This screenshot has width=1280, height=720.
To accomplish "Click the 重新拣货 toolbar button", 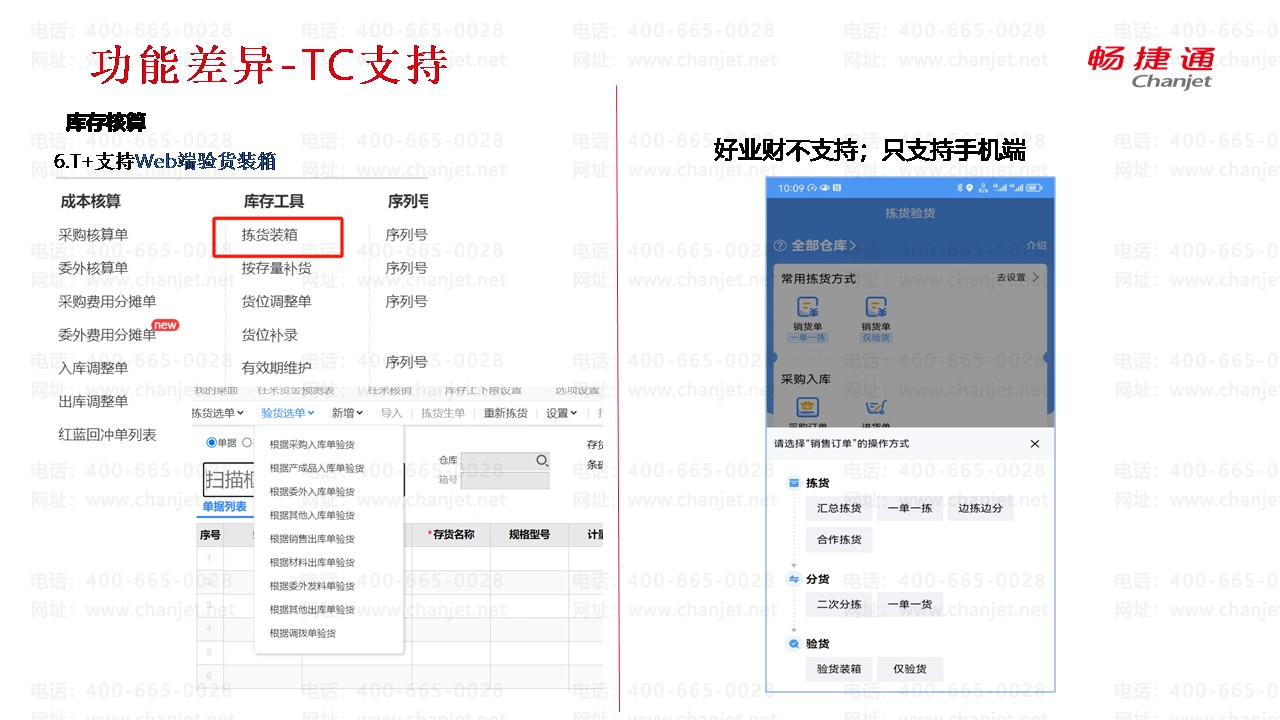I will (506, 413).
